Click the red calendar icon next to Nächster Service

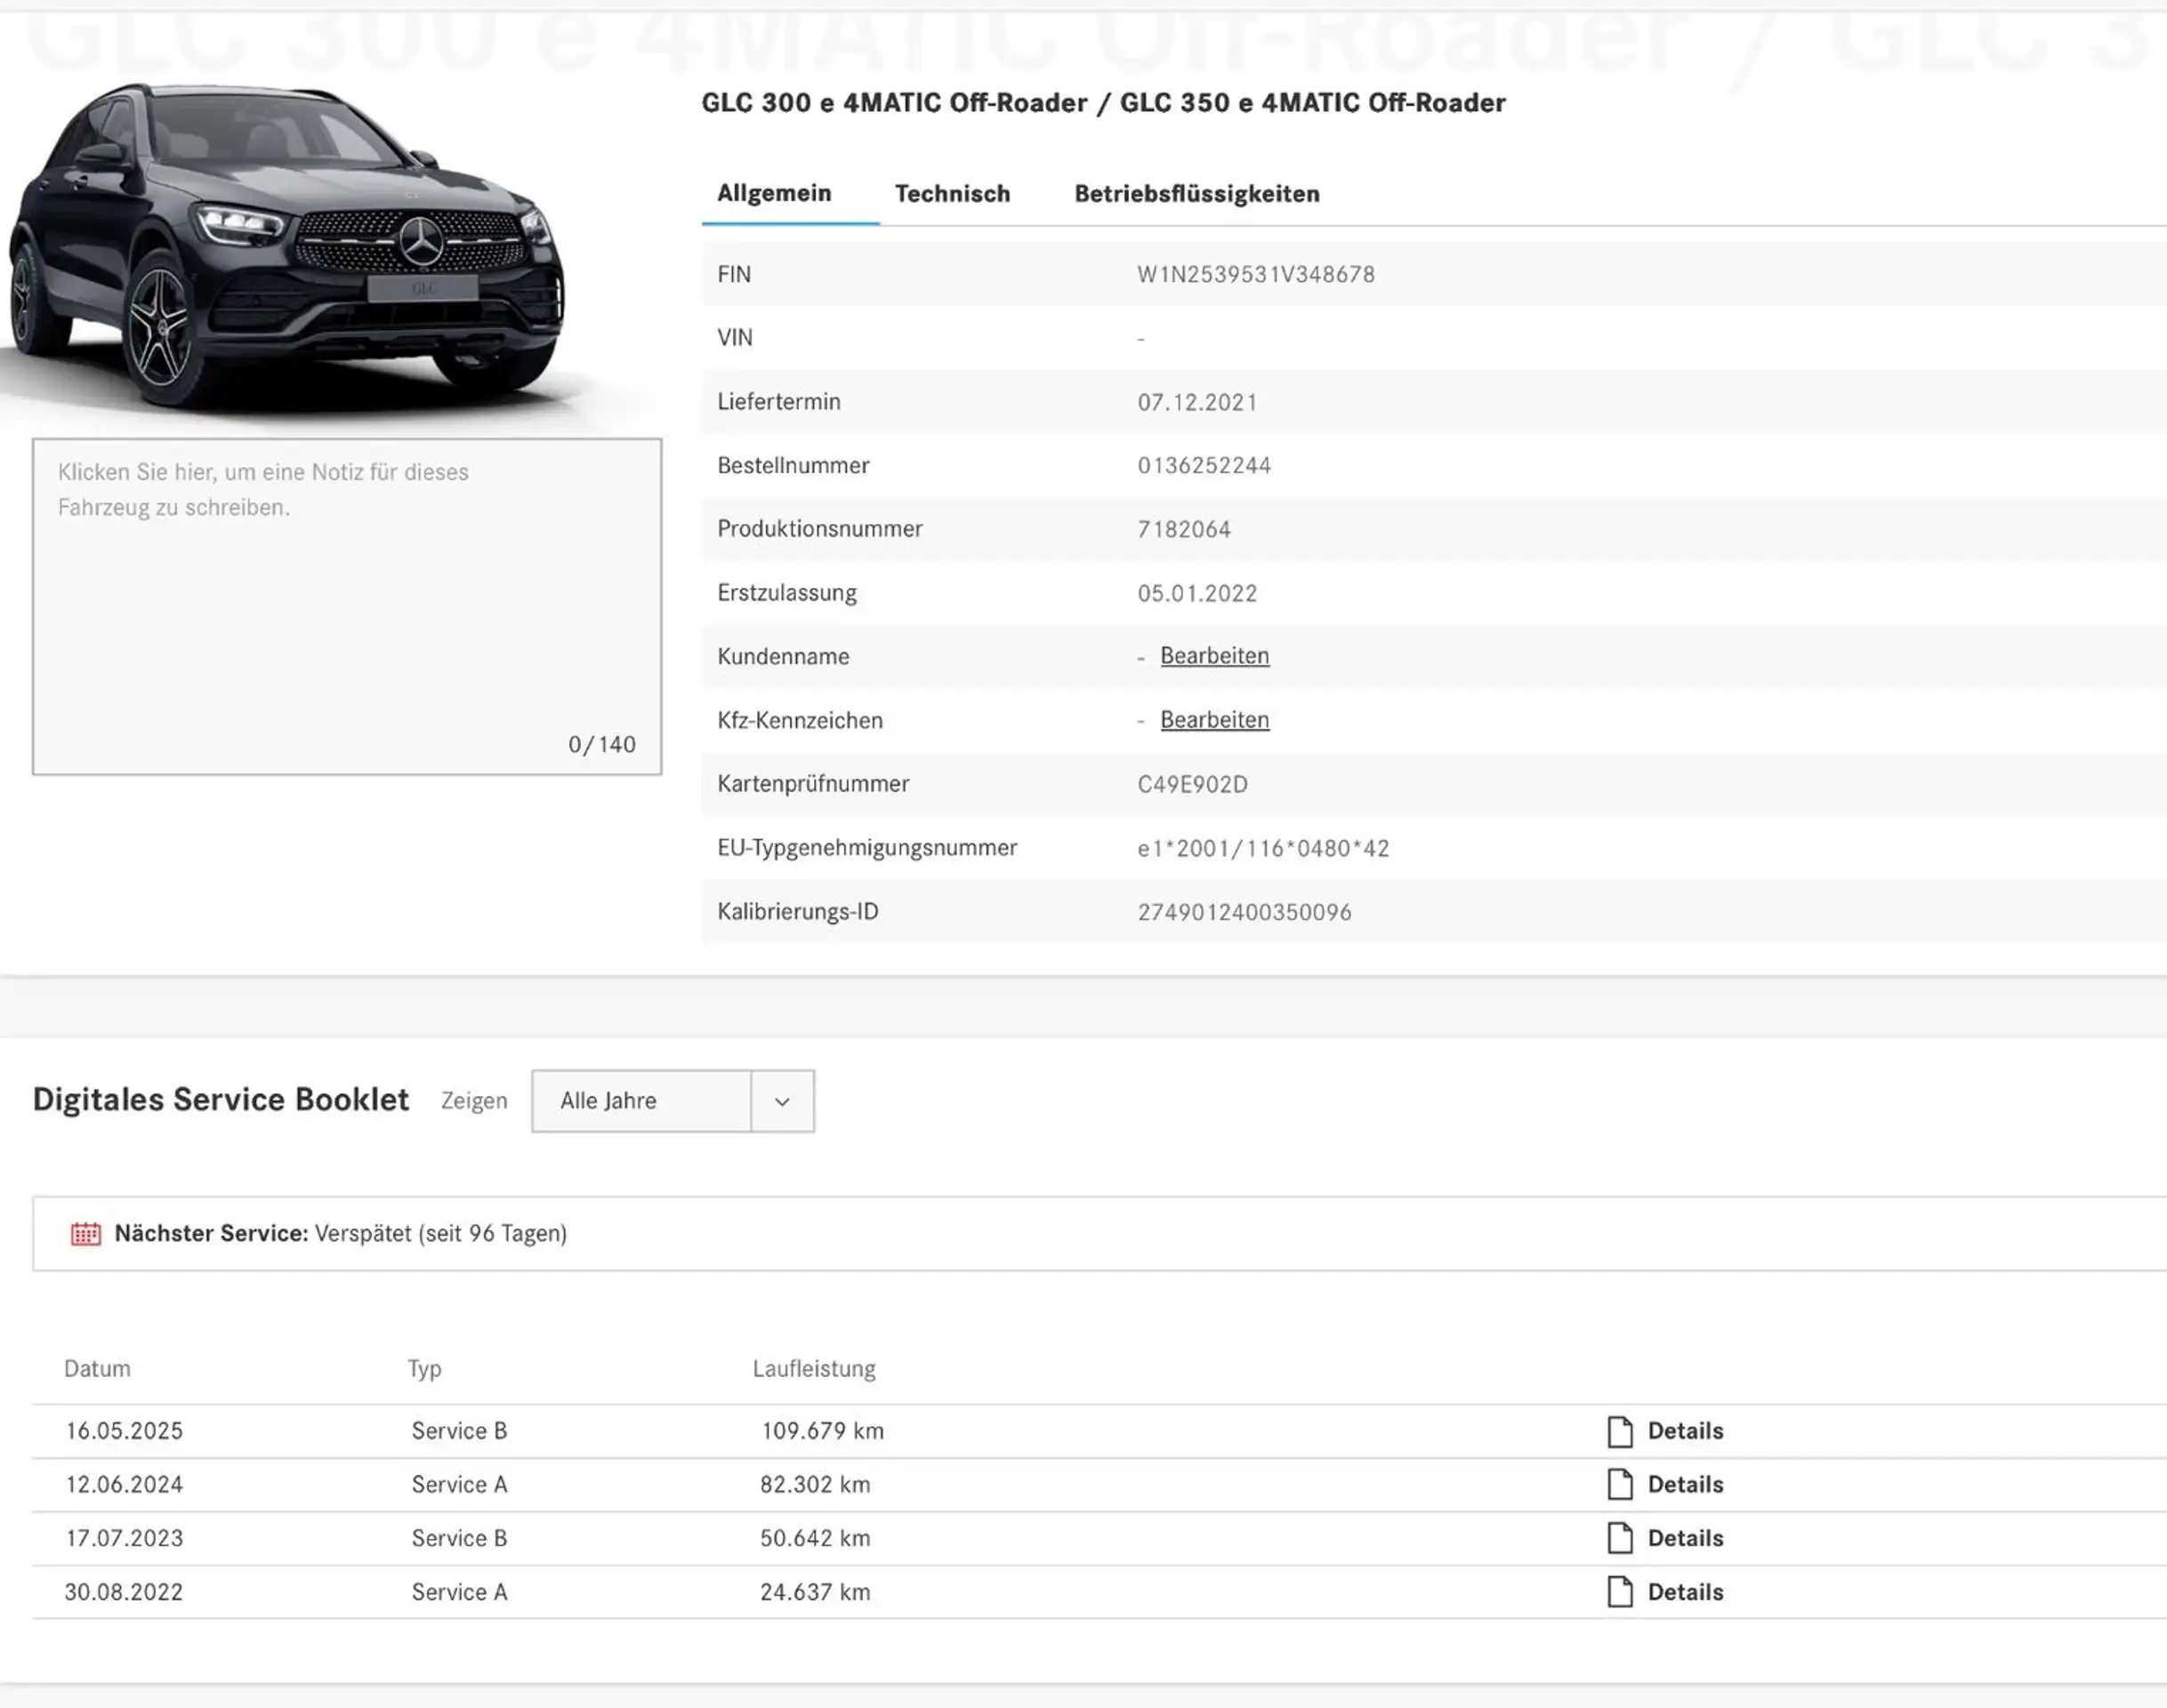[86, 1233]
